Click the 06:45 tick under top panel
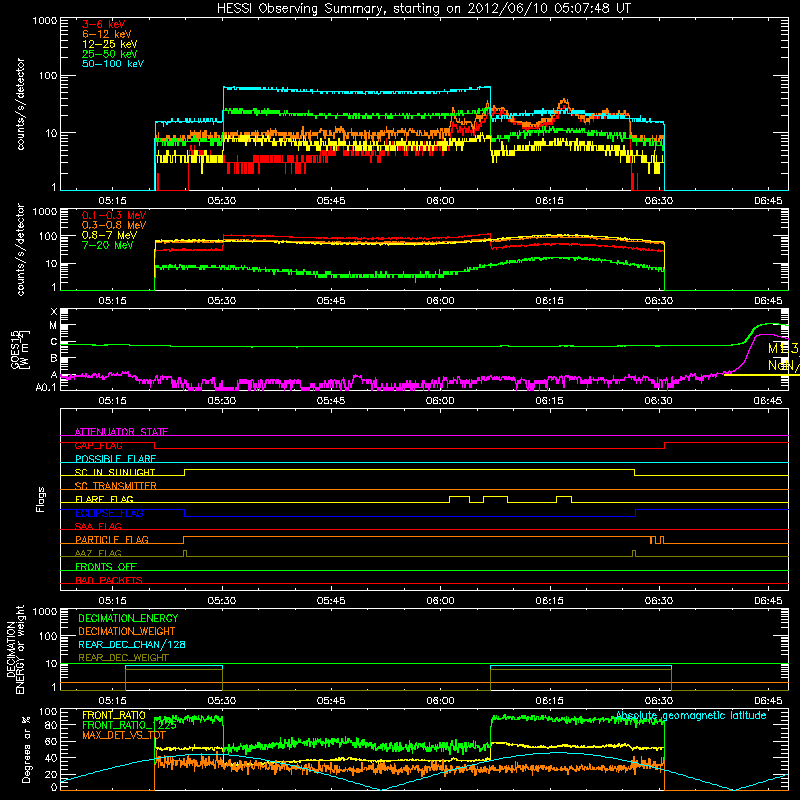The width and height of the screenshot is (800, 800). pos(768,201)
